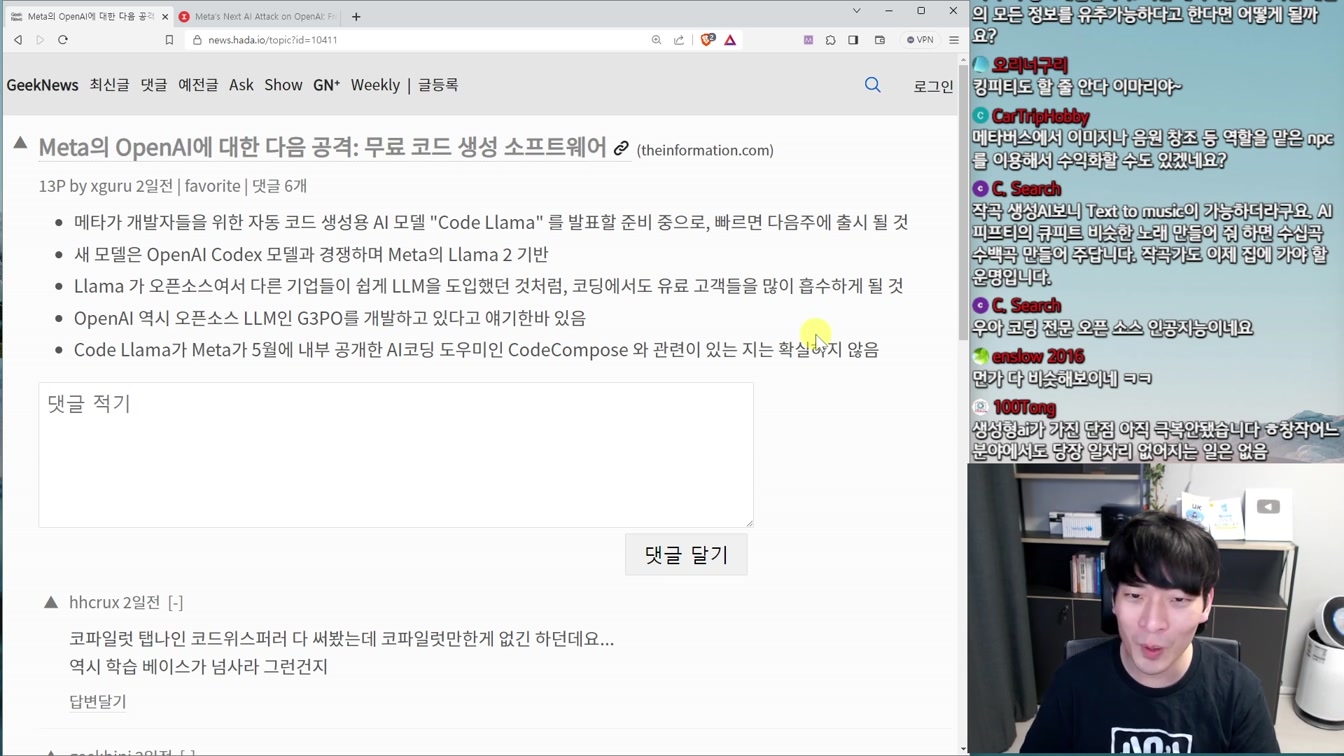Click the 오리너구리 username in chat overlay
Image resolution: width=1344 pixels, height=756 pixels.
(1030, 65)
